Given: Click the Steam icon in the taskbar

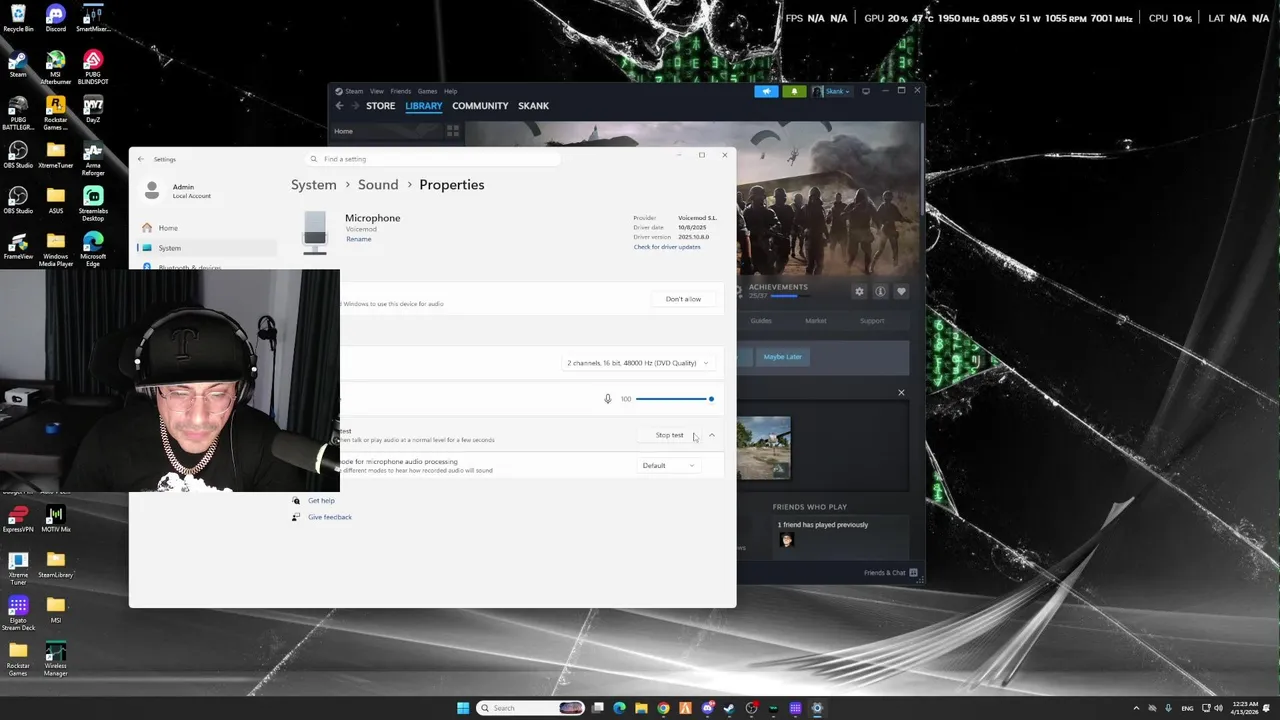Looking at the screenshot, I should tap(729, 708).
